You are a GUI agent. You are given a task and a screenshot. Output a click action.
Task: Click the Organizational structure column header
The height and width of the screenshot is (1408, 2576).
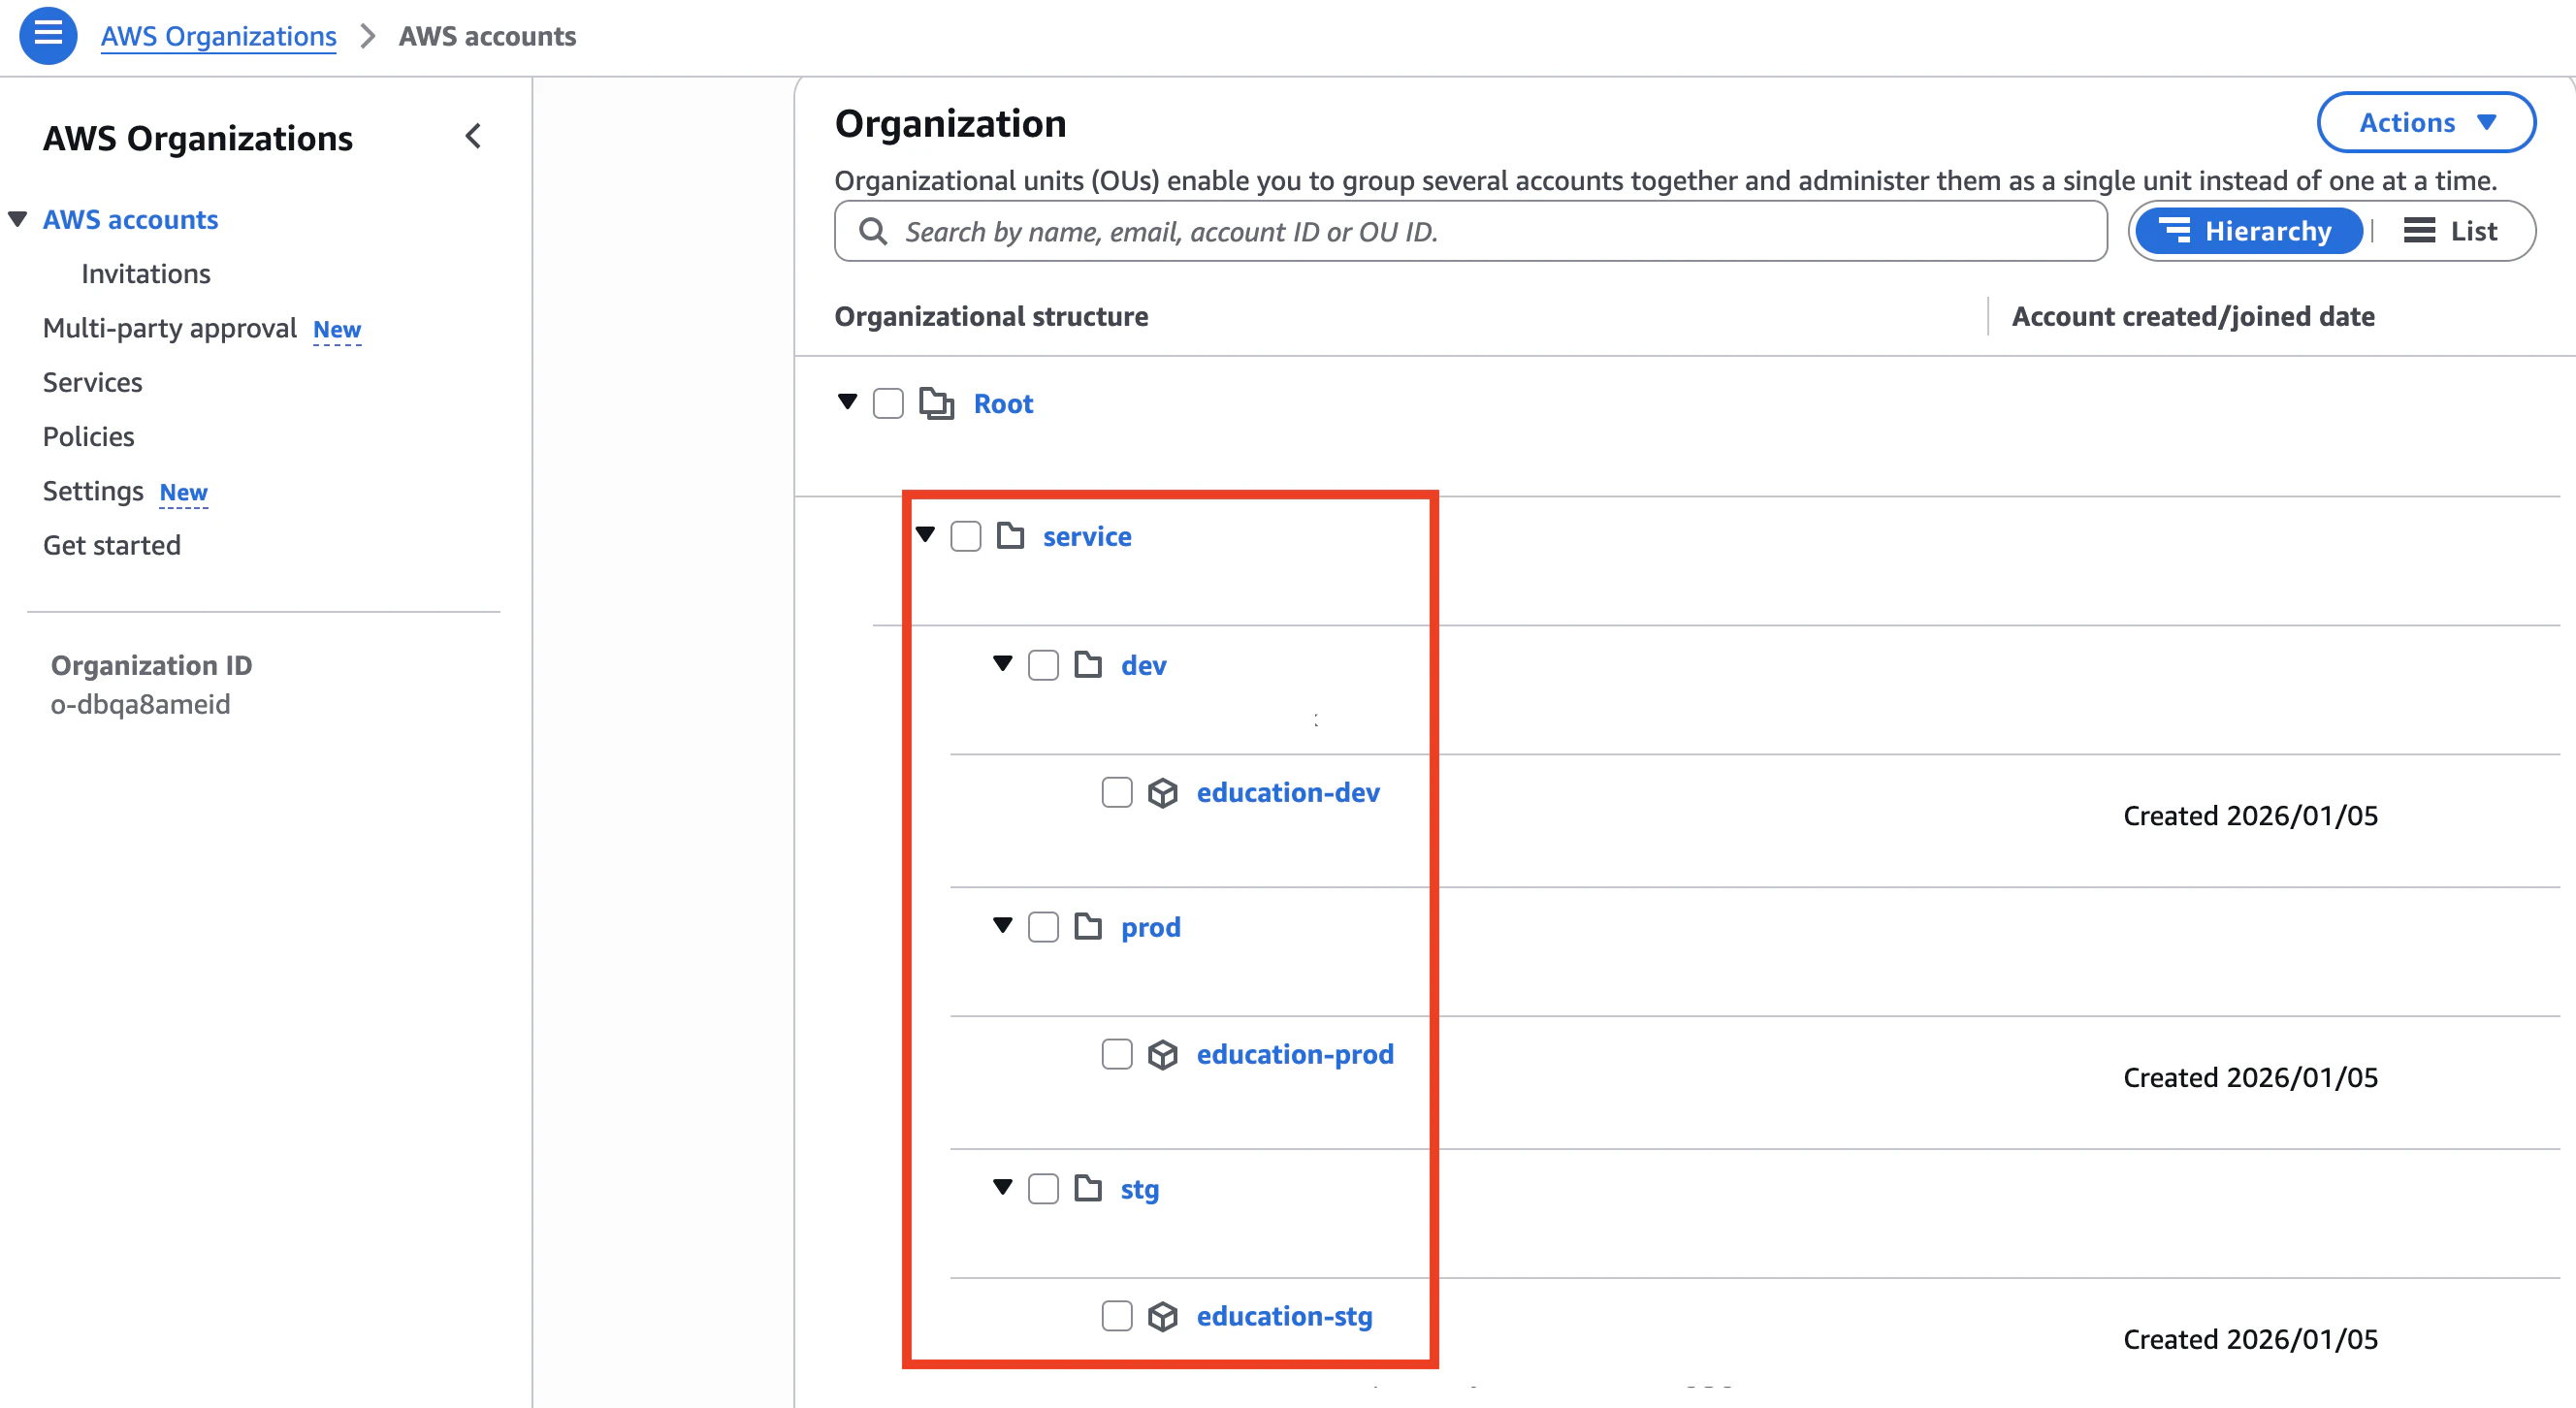[992, 316]
